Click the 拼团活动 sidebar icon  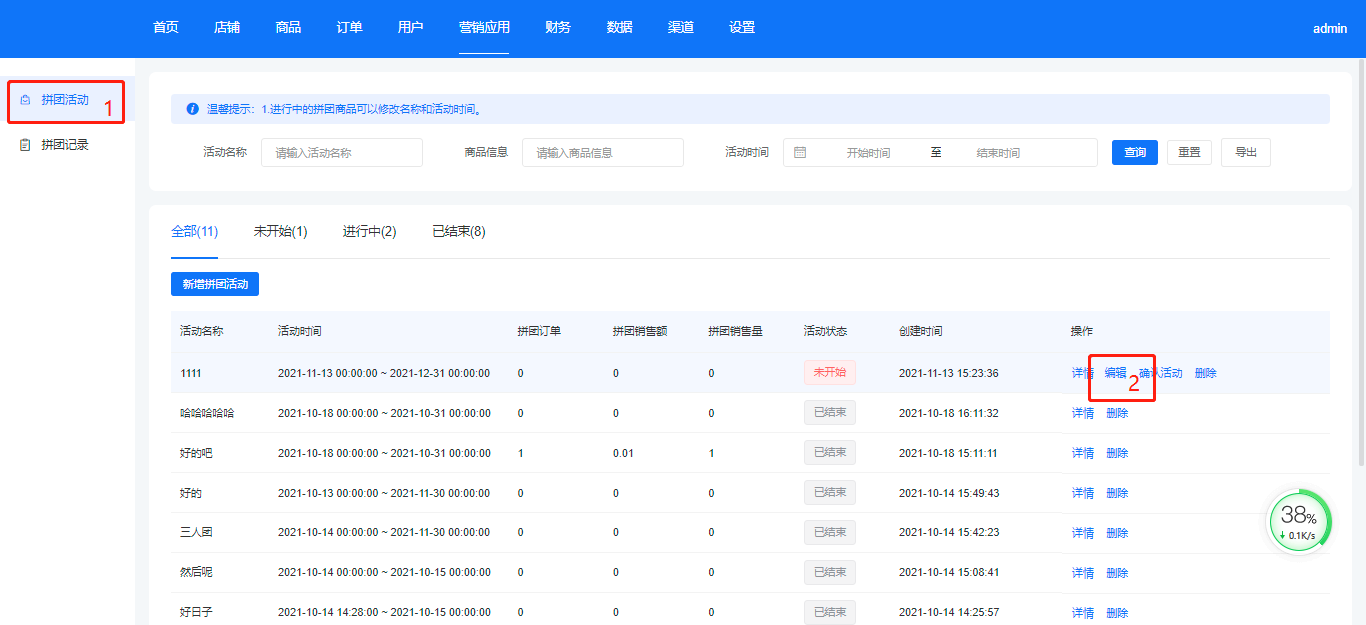(25, 100)
